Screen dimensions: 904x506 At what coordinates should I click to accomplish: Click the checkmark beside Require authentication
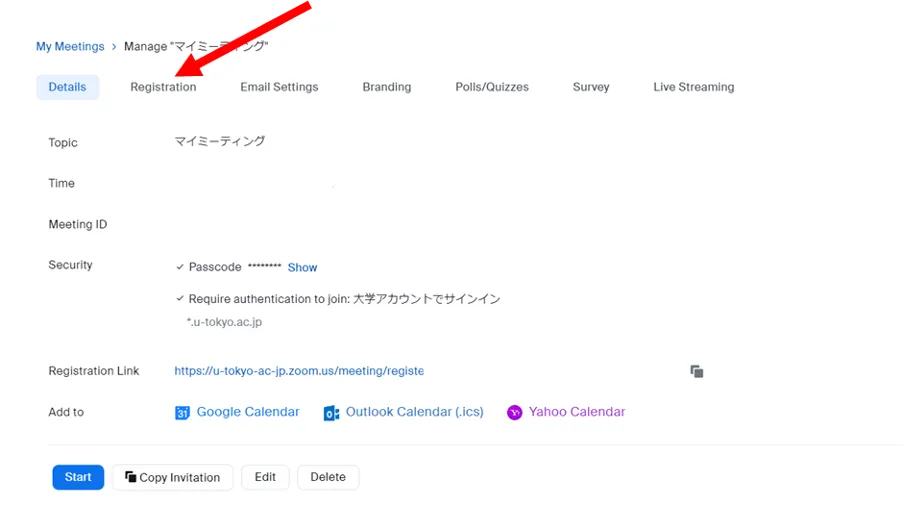tap(180, 298)
